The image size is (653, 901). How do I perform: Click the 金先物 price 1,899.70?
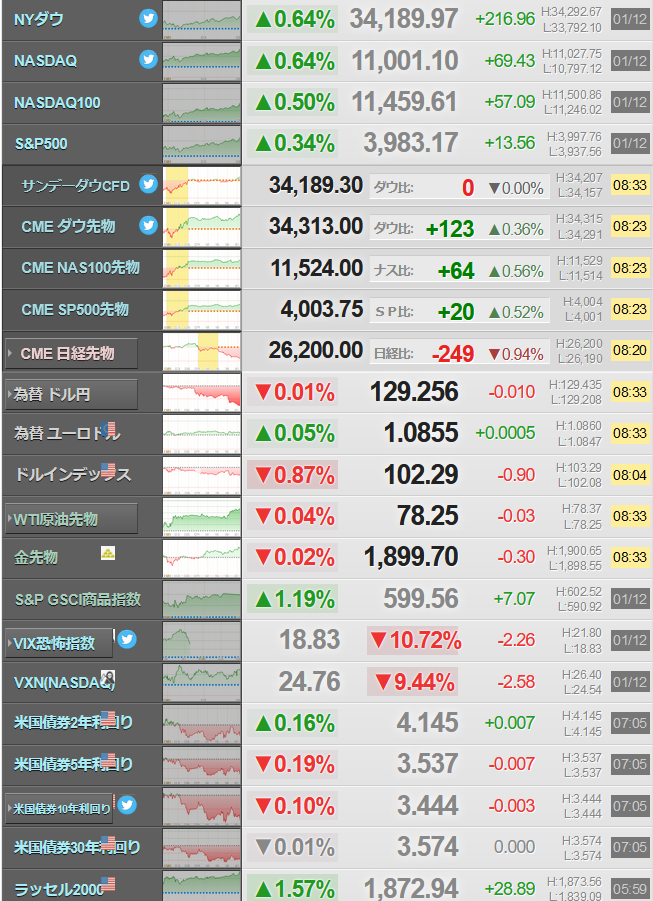coord(411,557)
